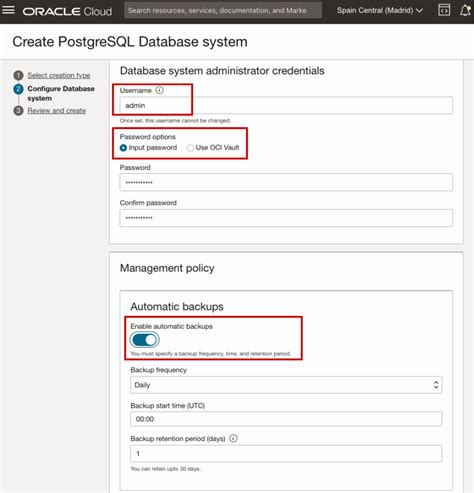Viewport: 474px width, 493px height.
Task: Click the Oracle Cloud logo
Action: pyautogui.click(x=67, y=11)
